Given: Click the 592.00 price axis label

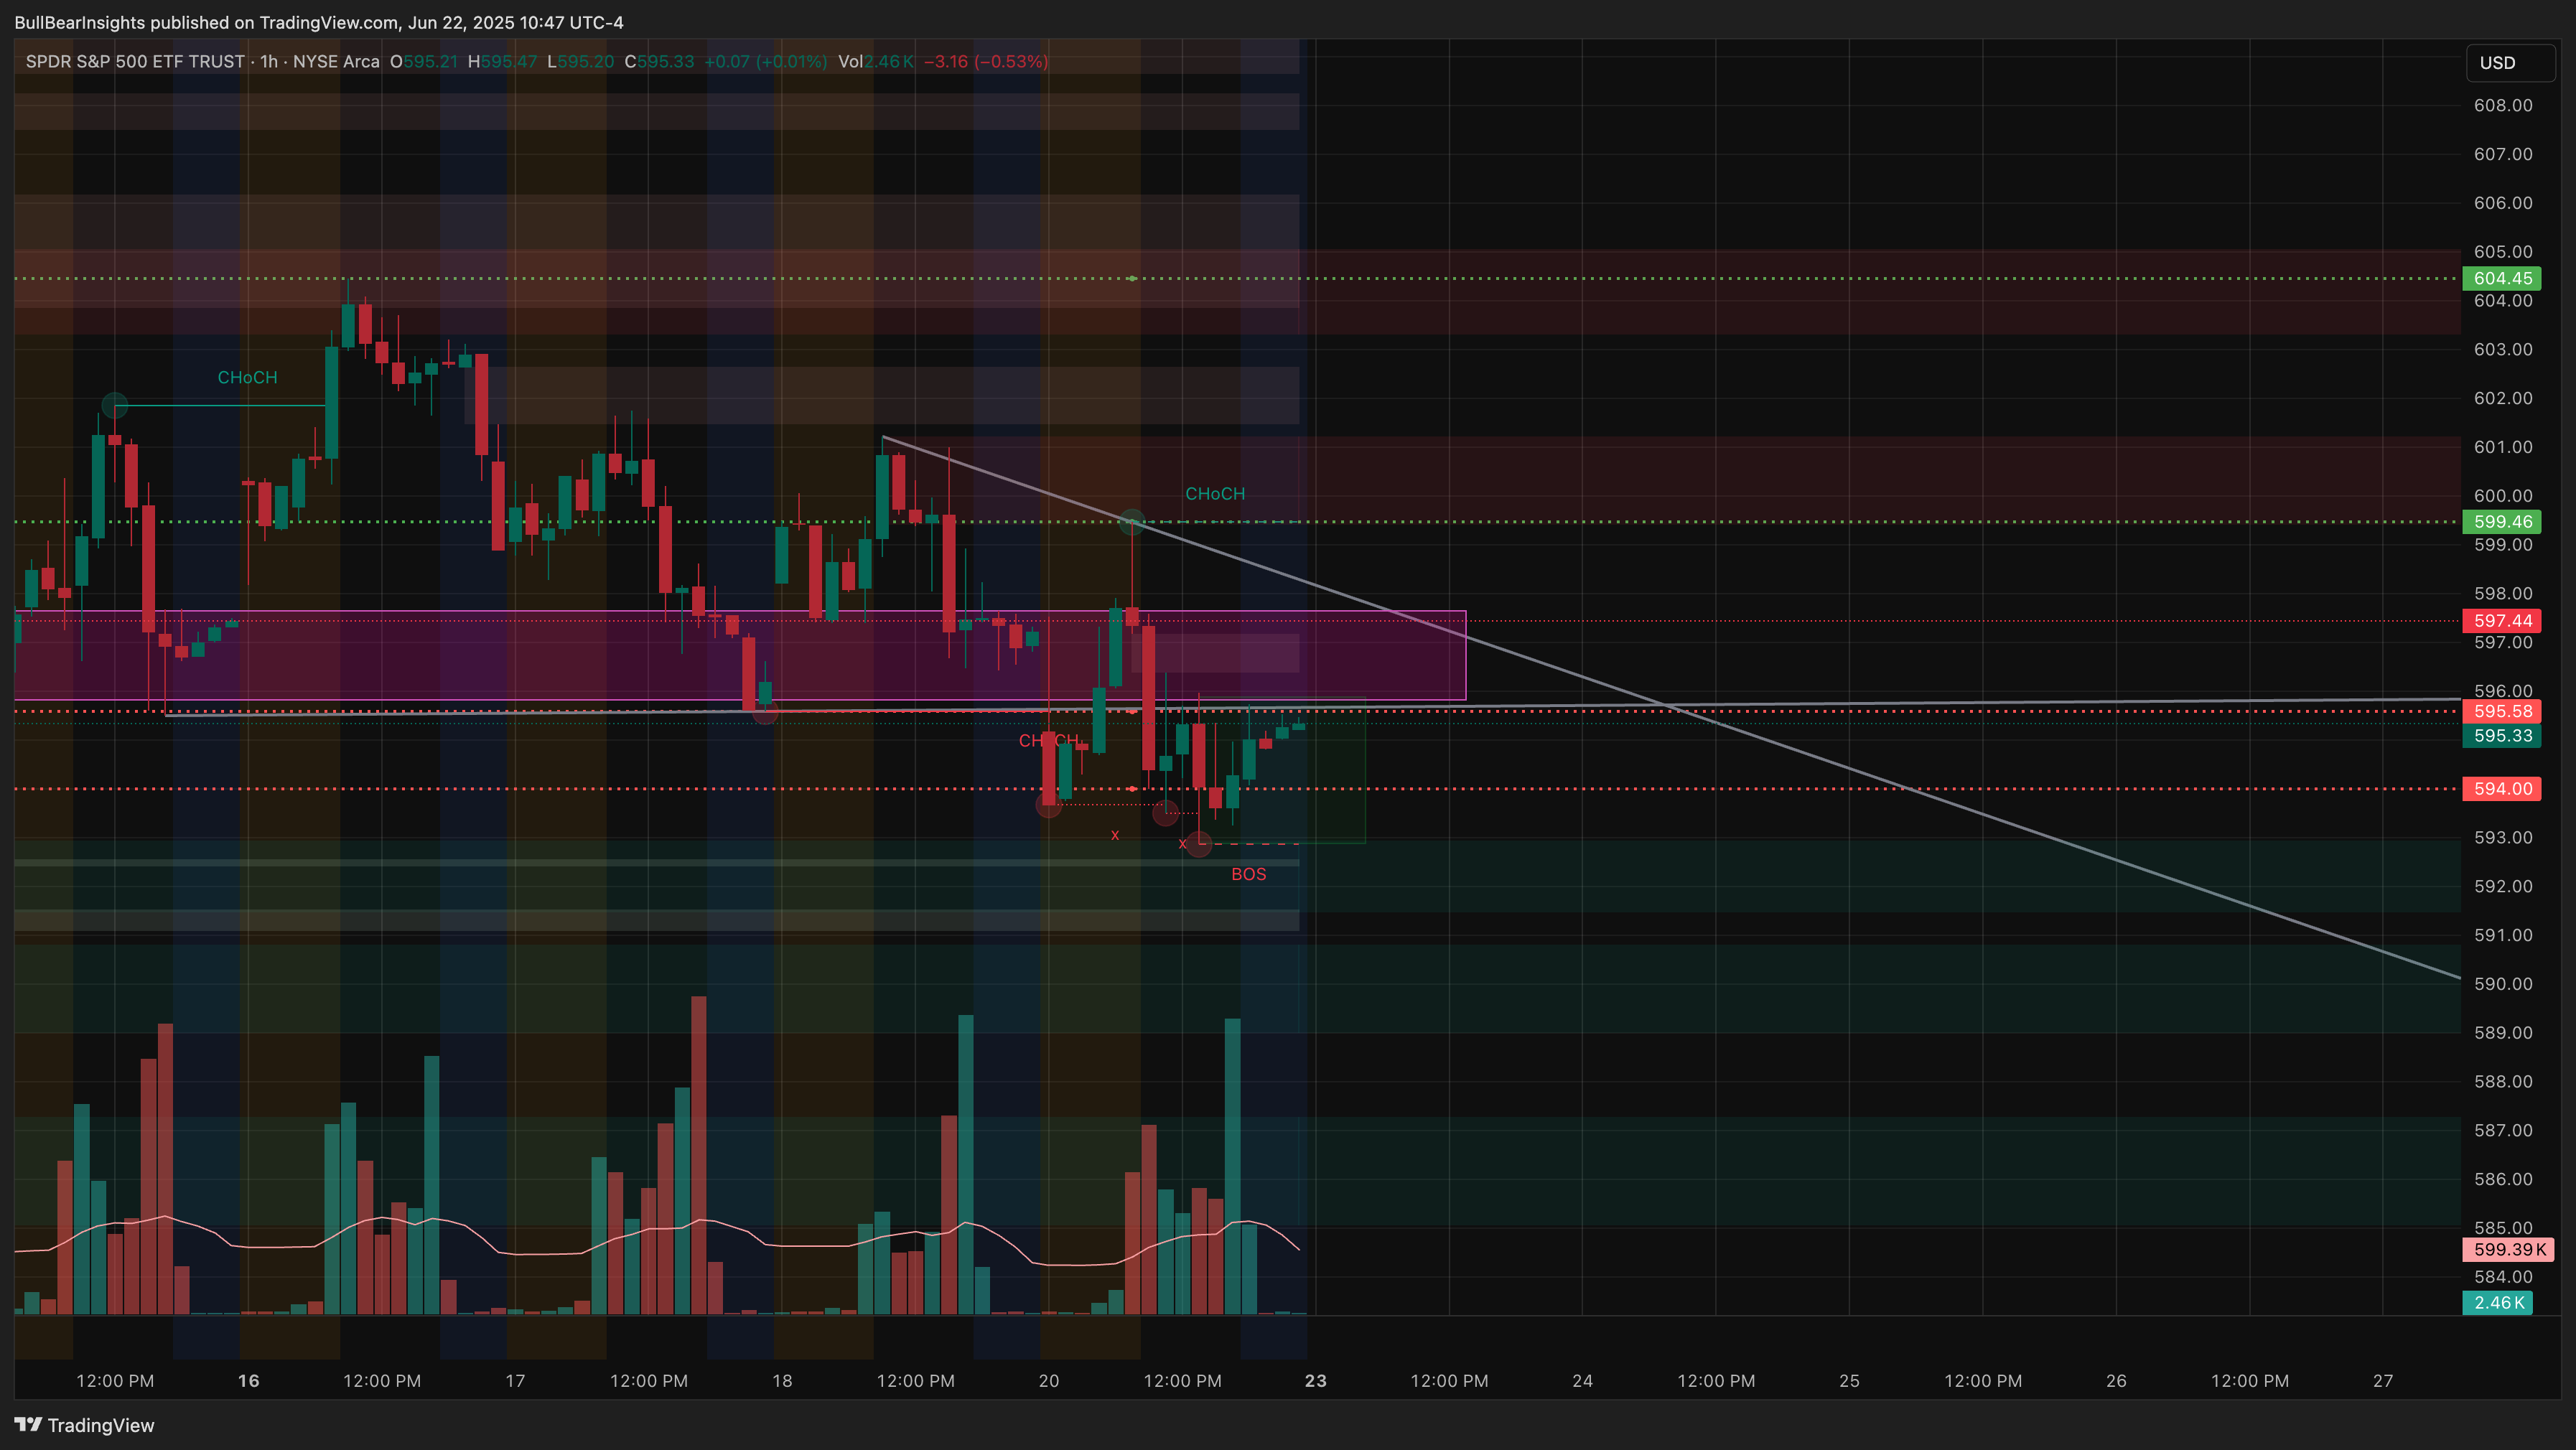Looking at the screenshot, I should point(2503,886).
